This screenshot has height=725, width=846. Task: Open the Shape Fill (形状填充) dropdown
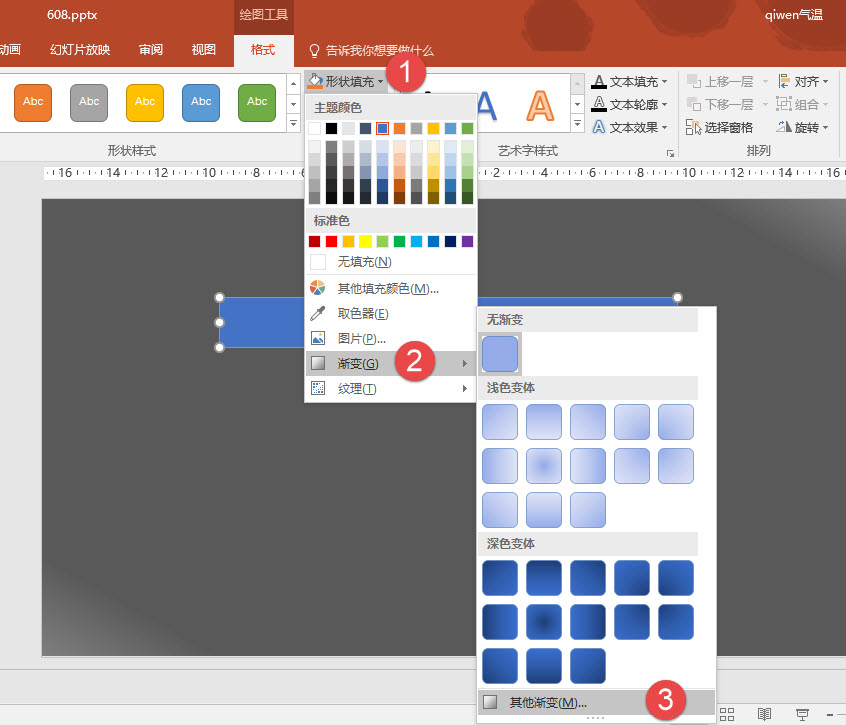(345, 81)
